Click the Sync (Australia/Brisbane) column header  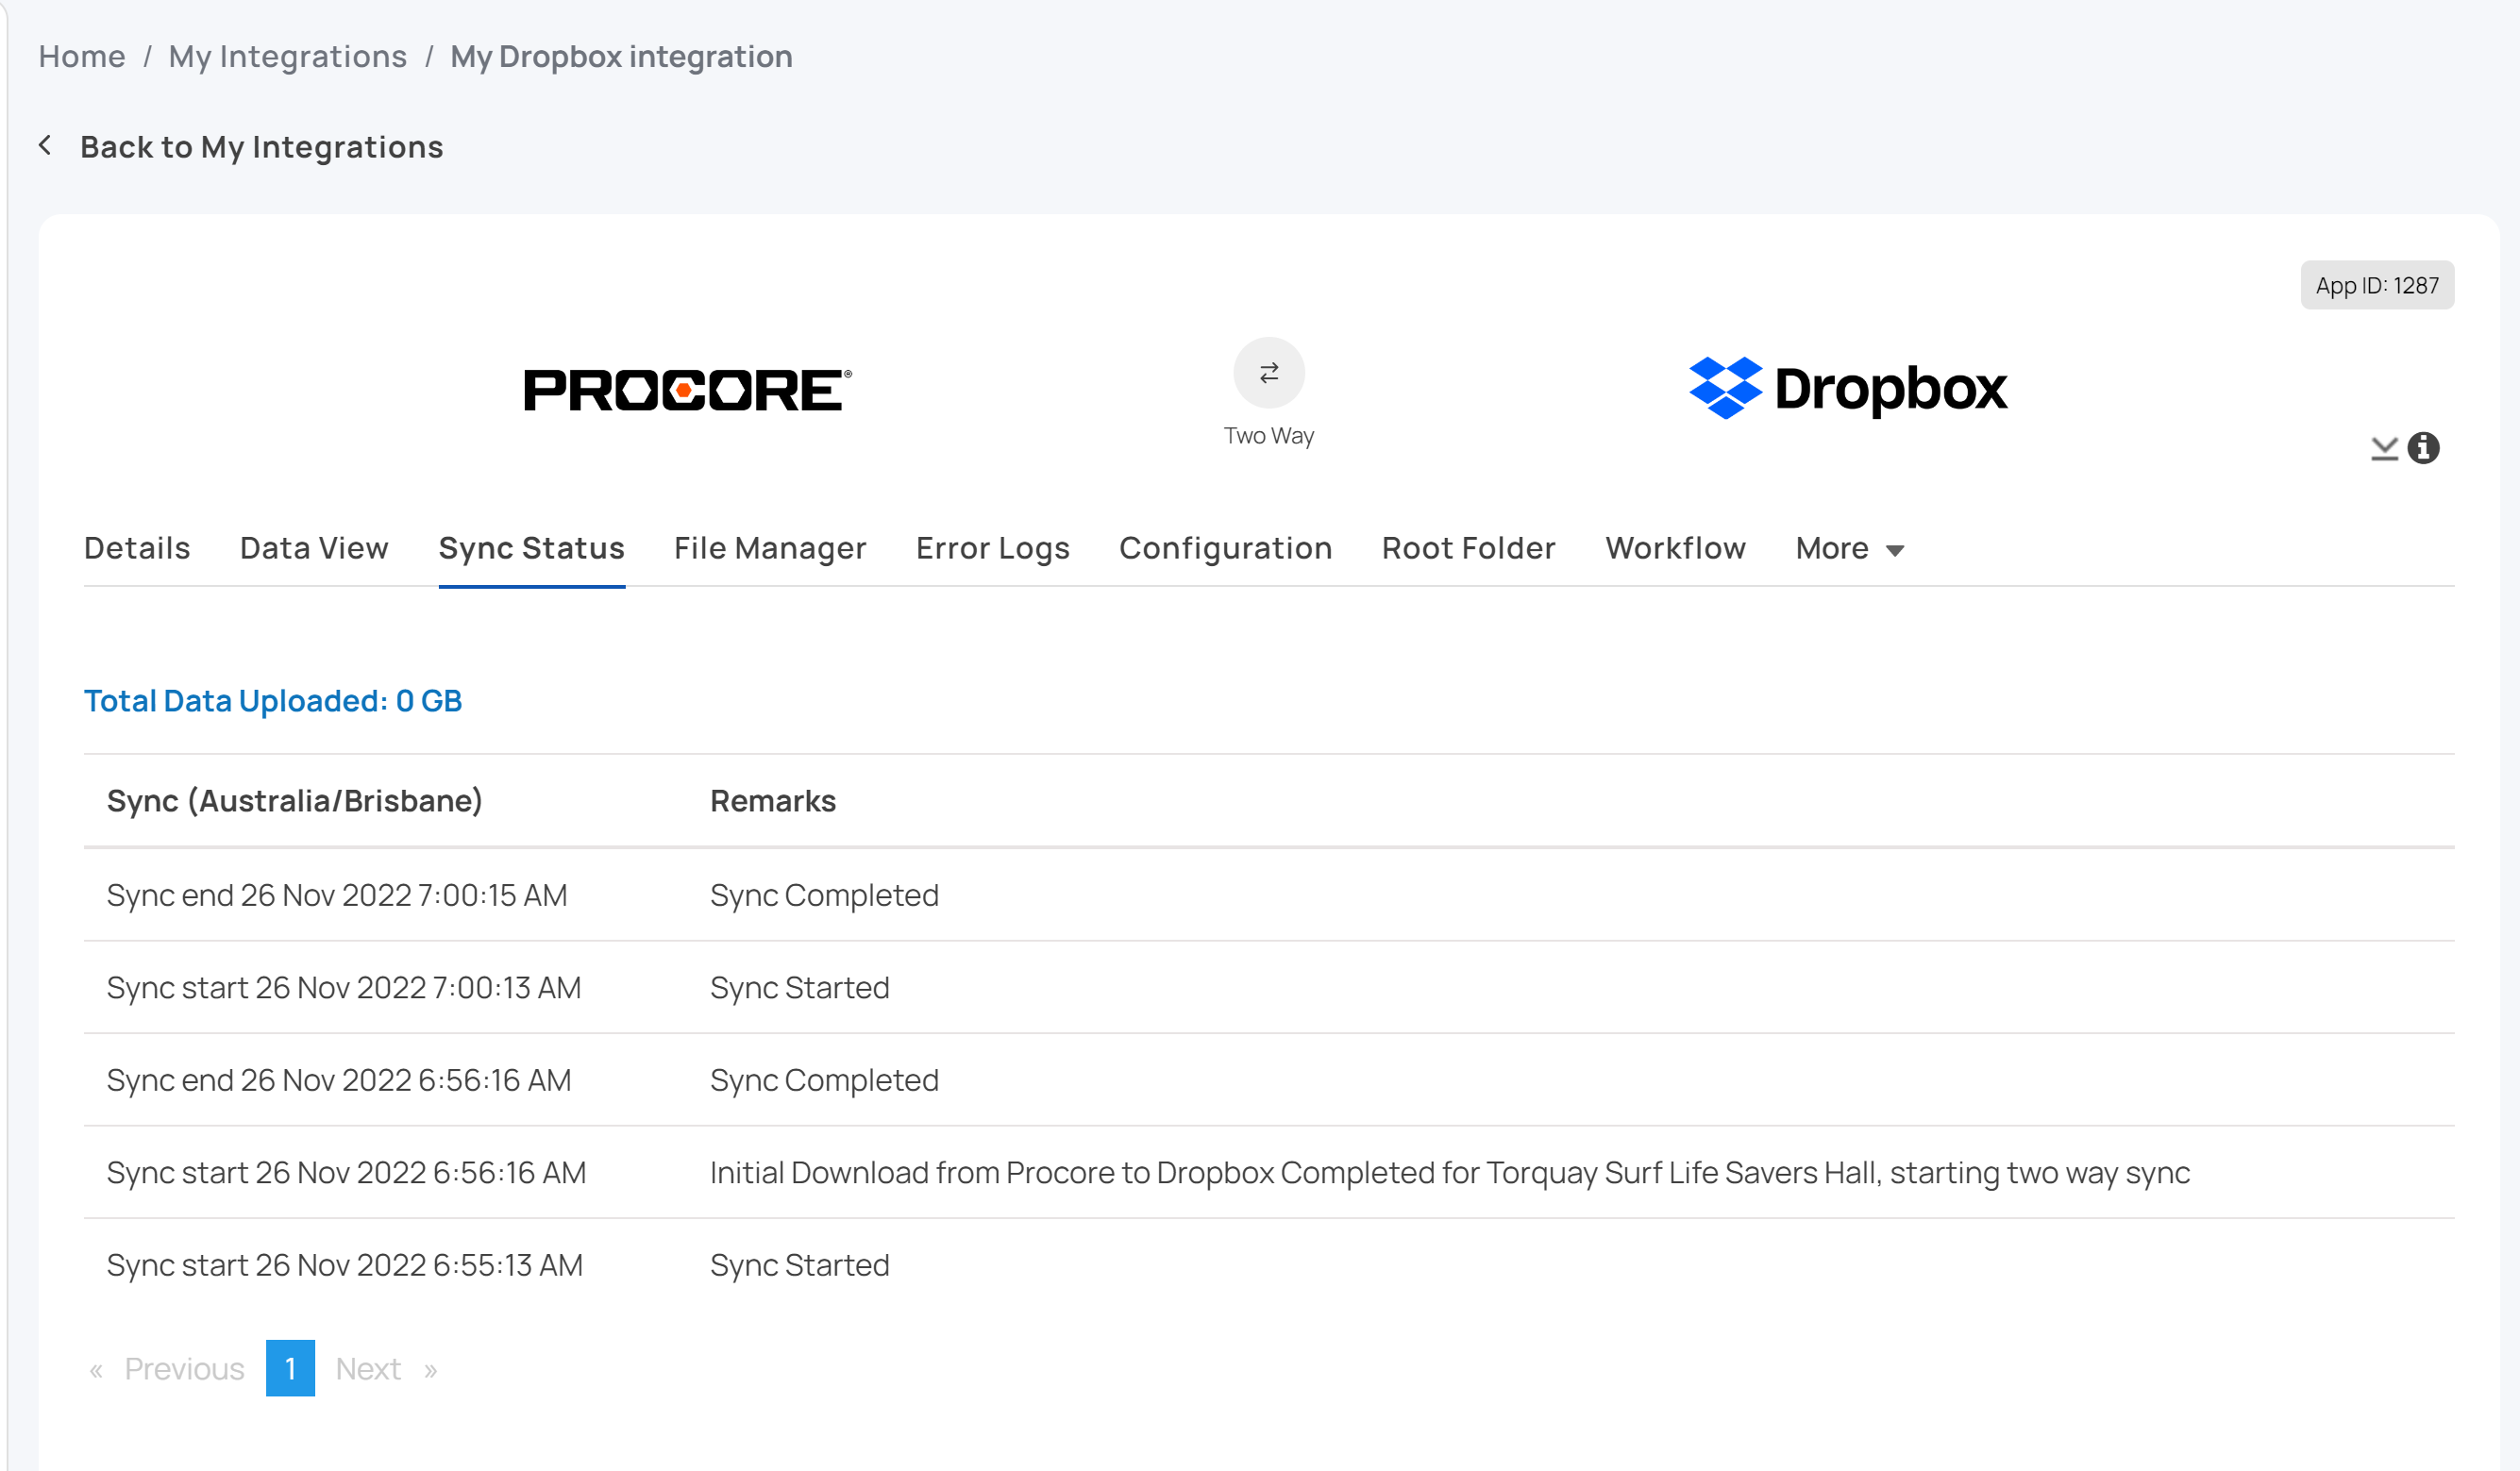[x=295, y=801]
